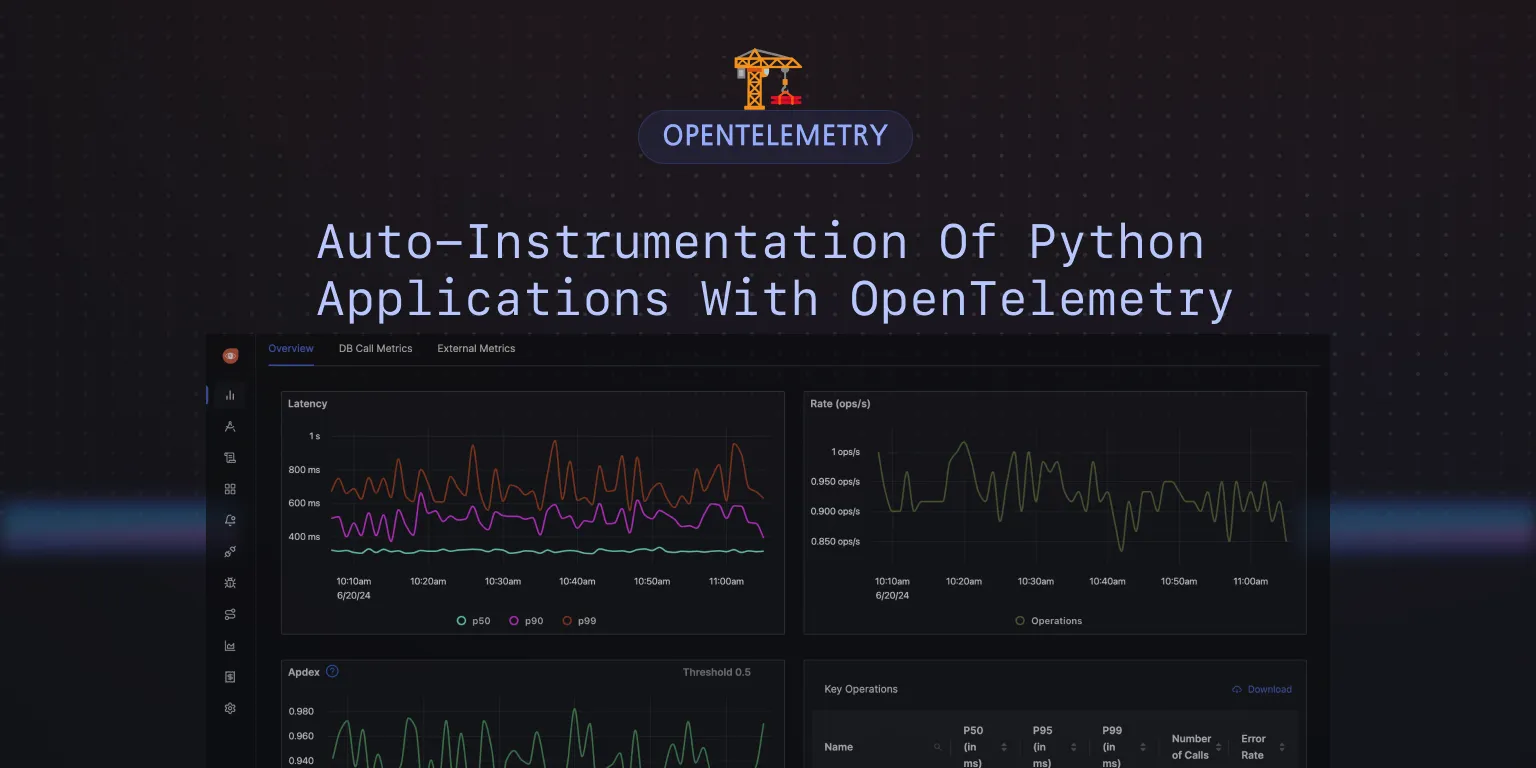Open the Service Map route sidebar icon
The height and width of the screenshot is (768, 1536).
pyautogui.click(x=230, y=614)
